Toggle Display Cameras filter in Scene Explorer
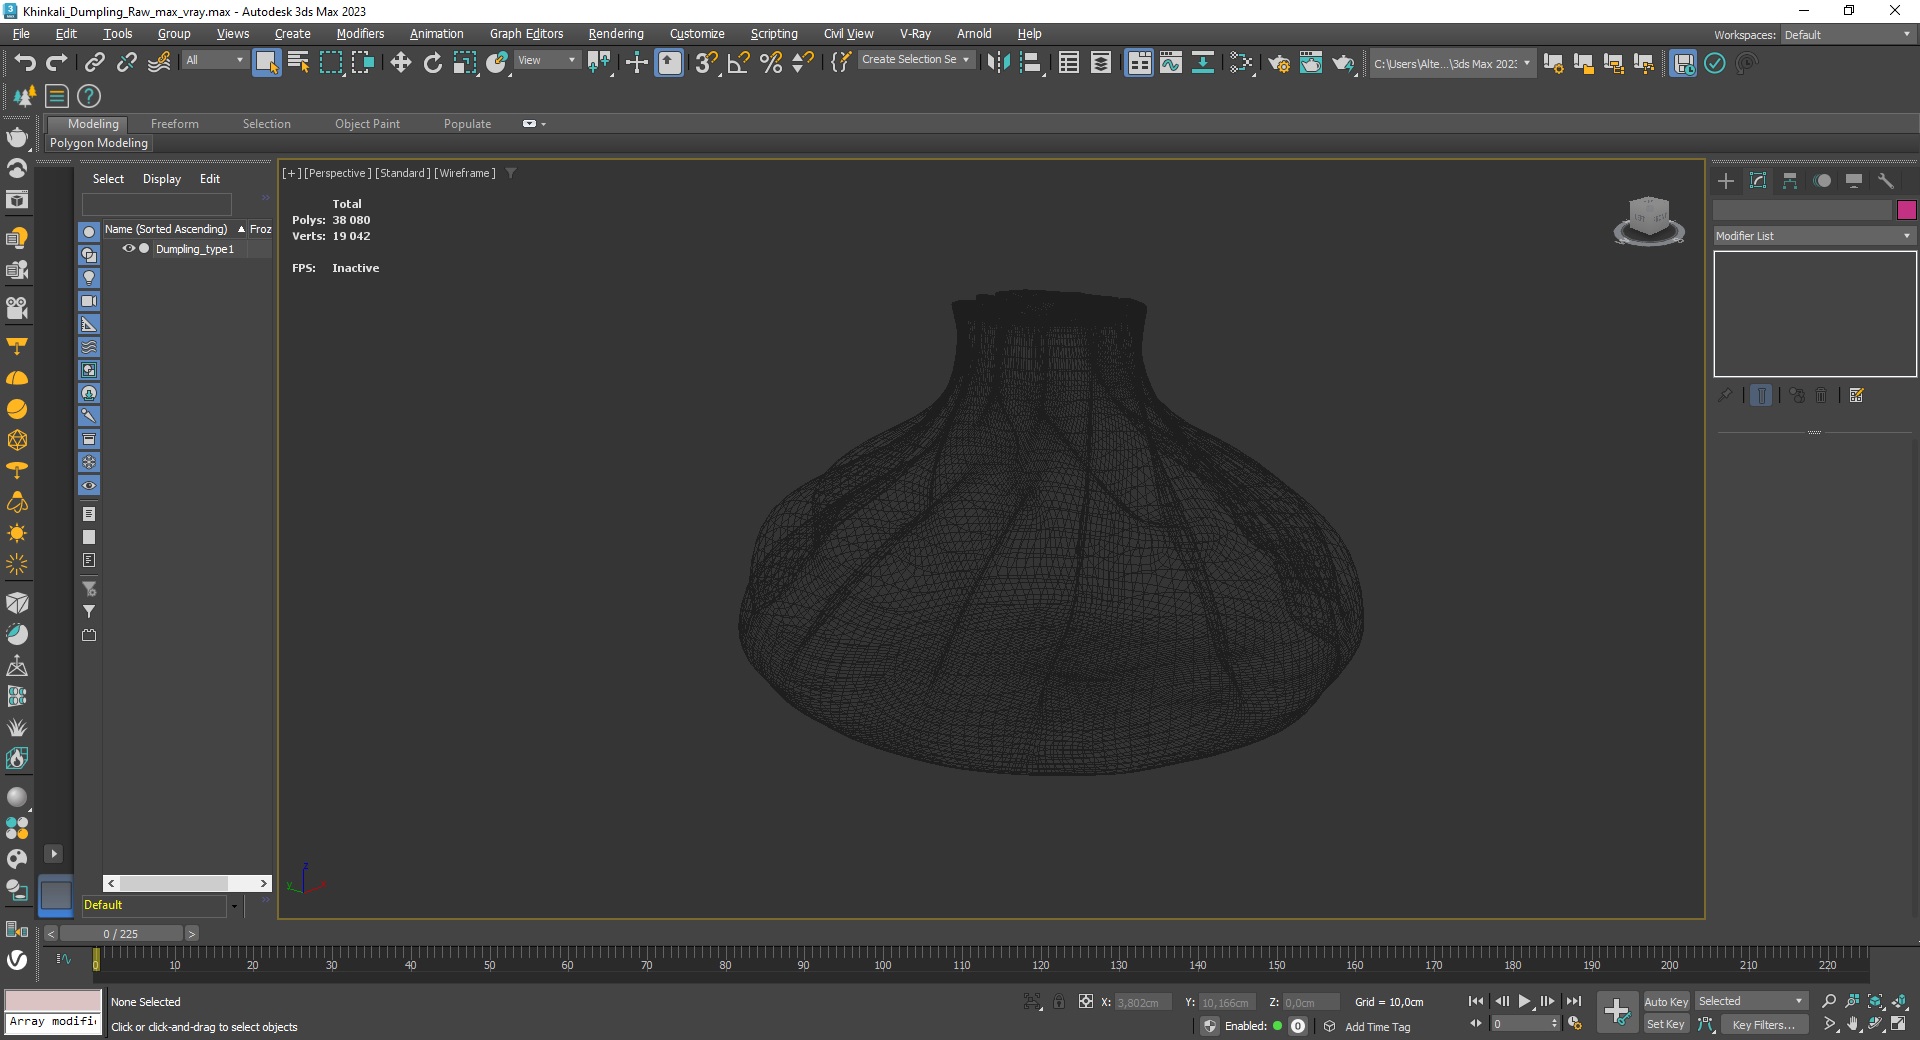 pyautogui.click(x=89, y=301)
